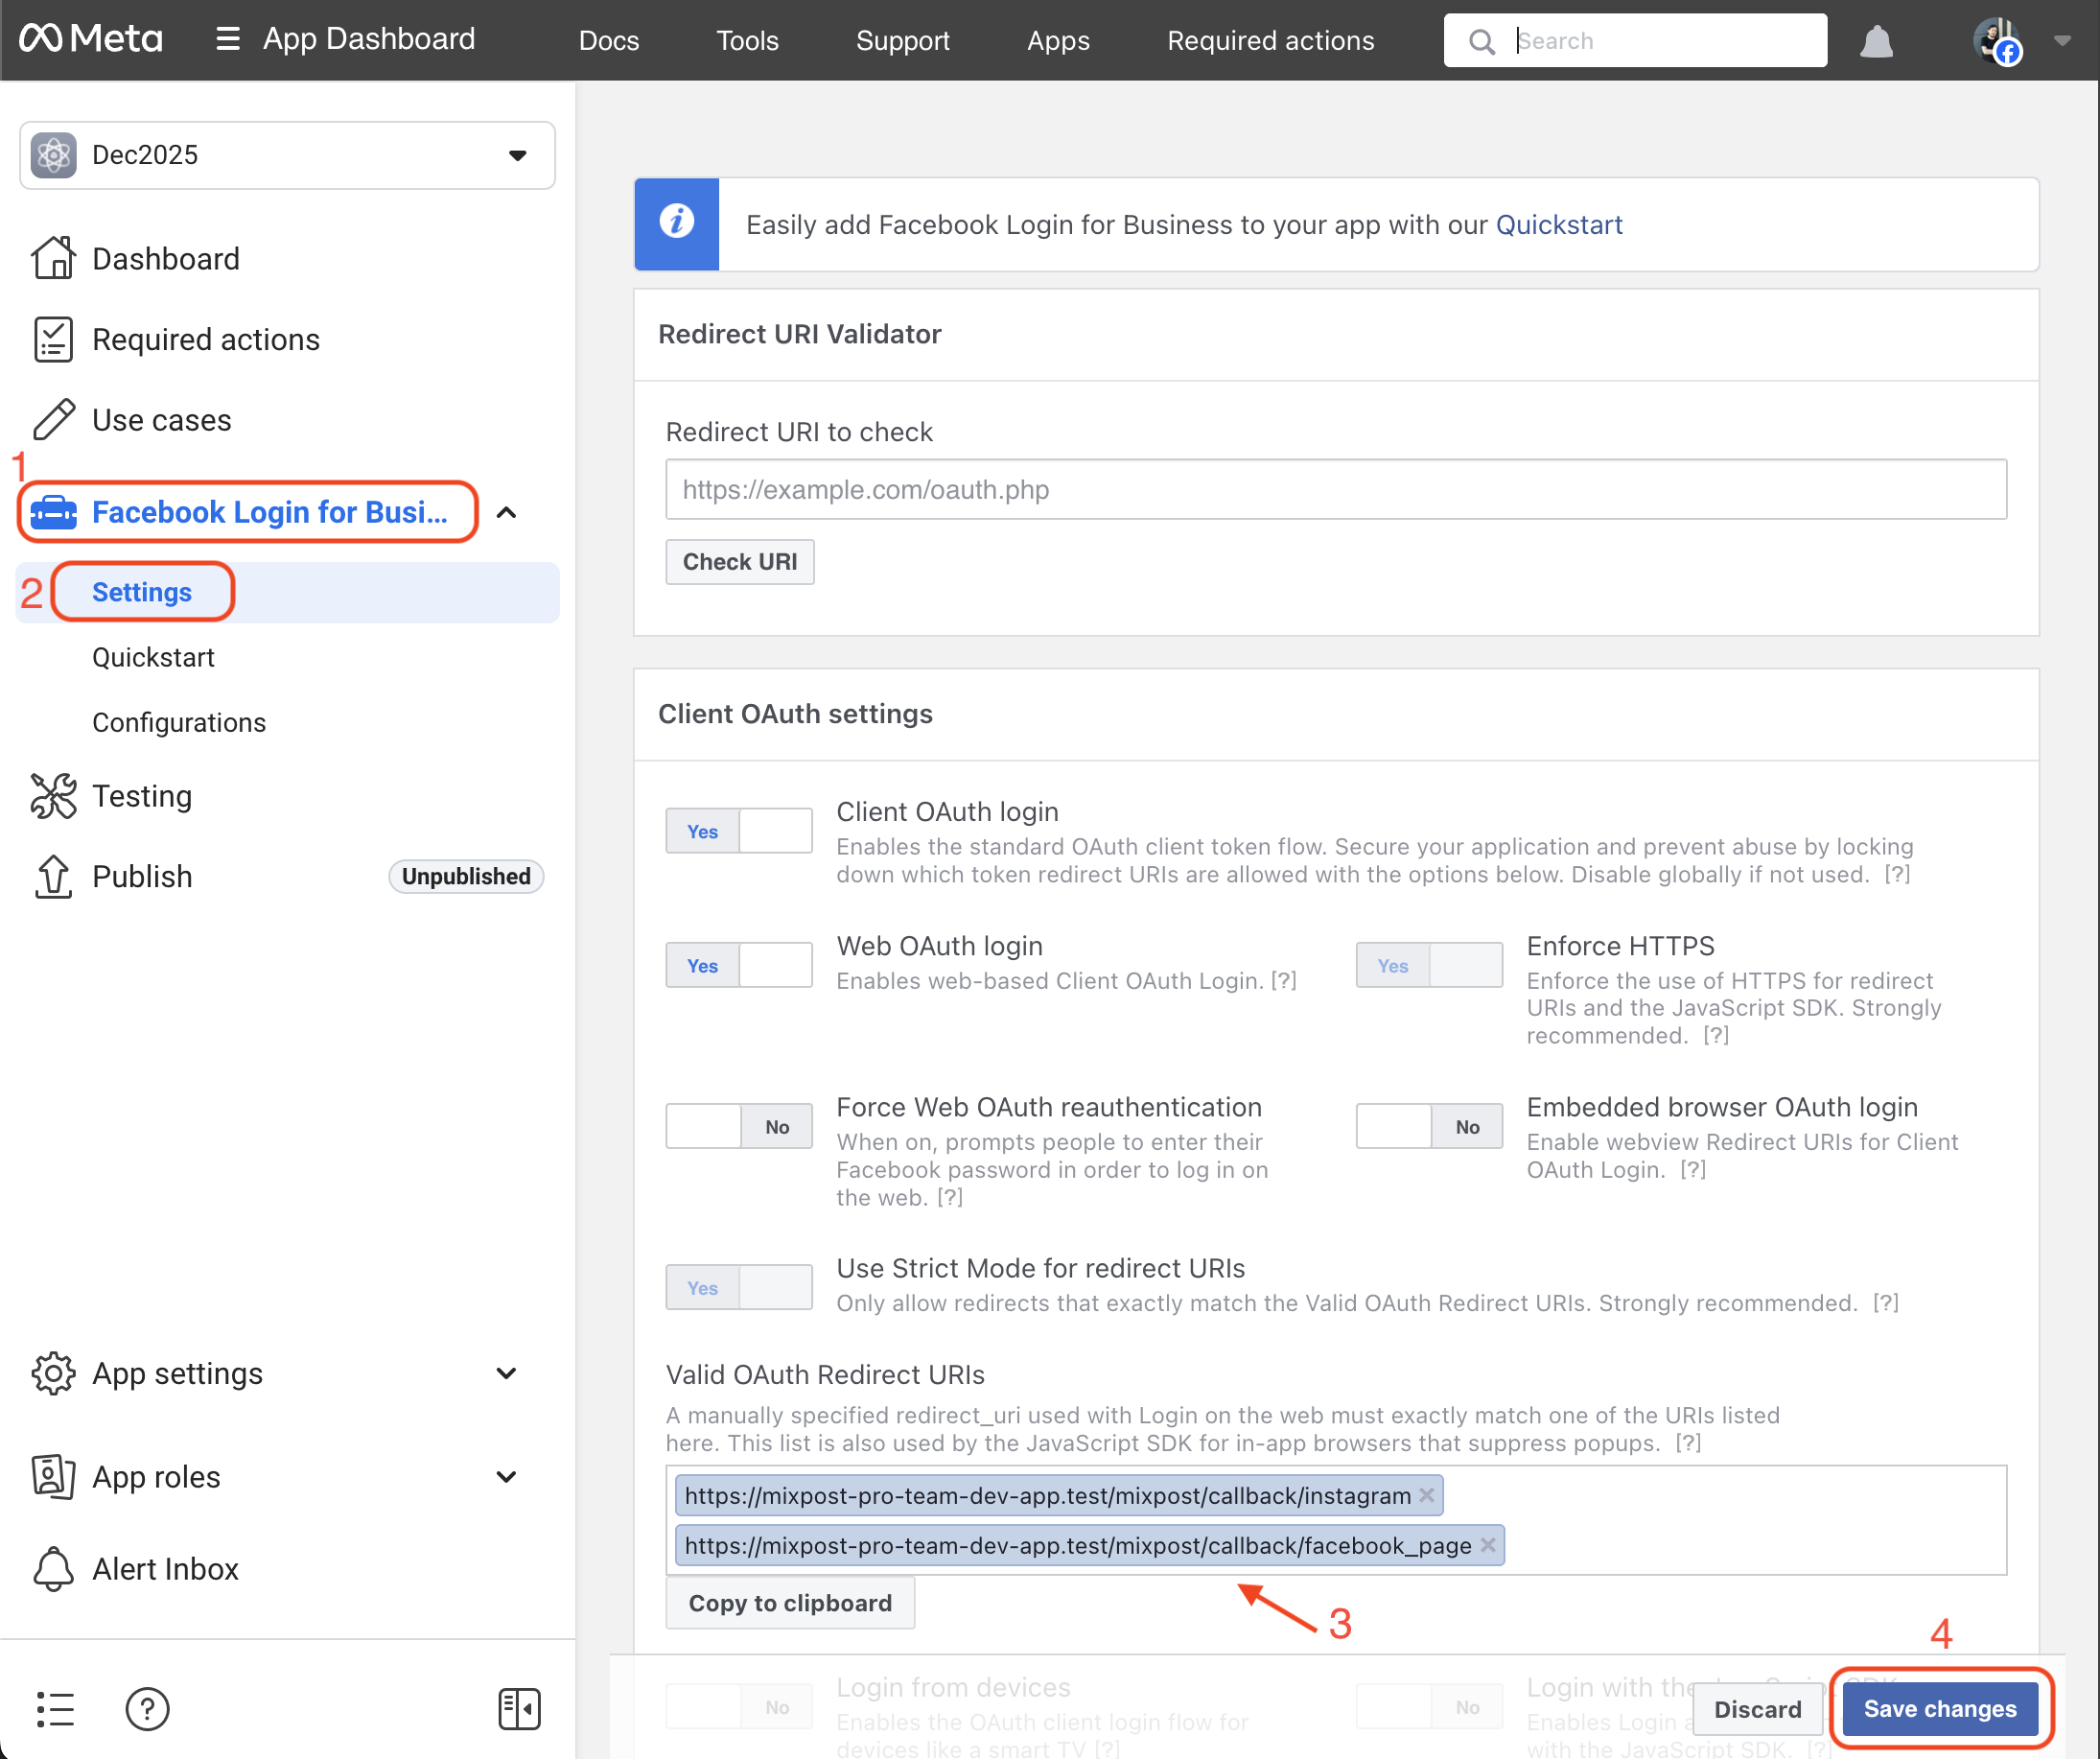
Task: Click the Redirect URI to check field
Action: 1335,489
